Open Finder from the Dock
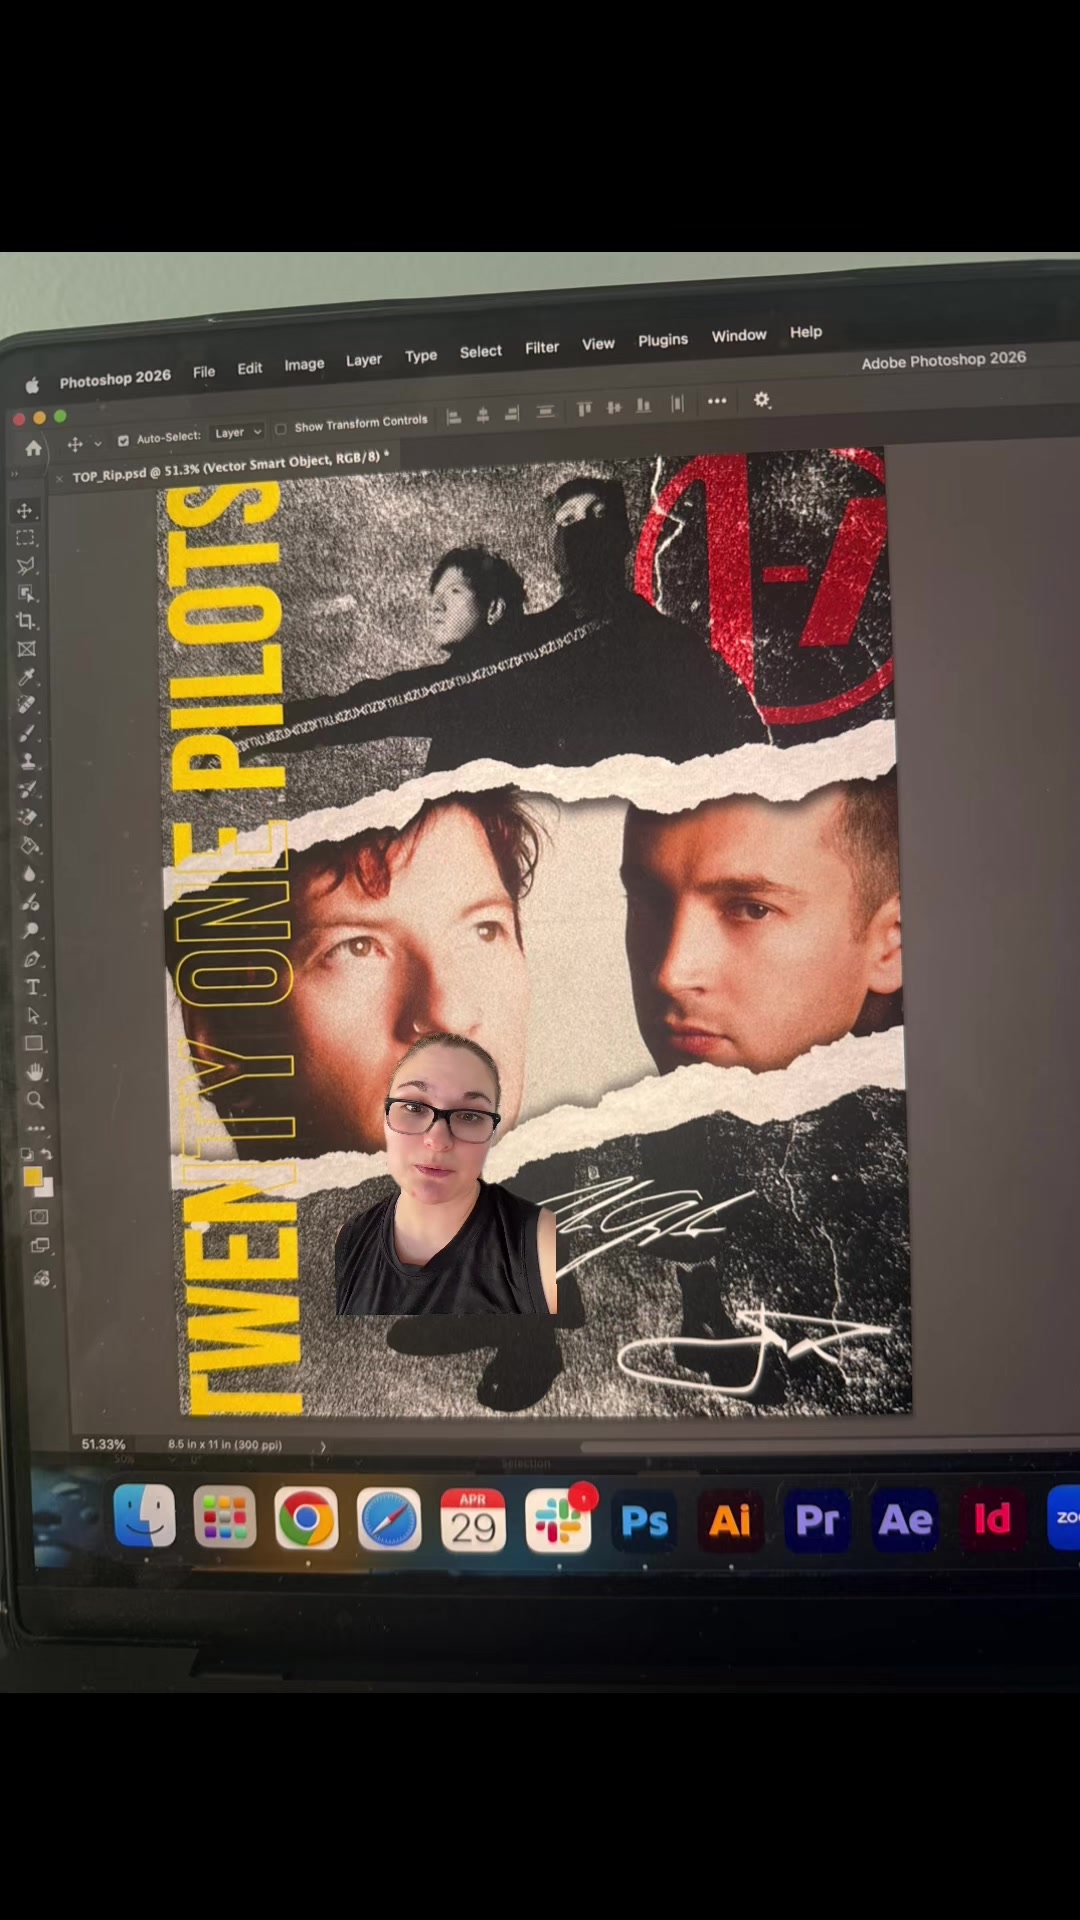Screen dimensions: 1080x1920 pos(144,1516)
